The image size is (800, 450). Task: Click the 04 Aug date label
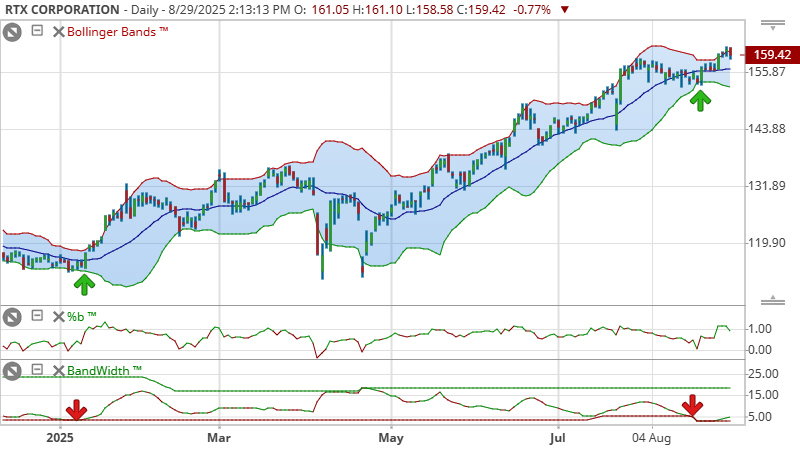[651, 438]
